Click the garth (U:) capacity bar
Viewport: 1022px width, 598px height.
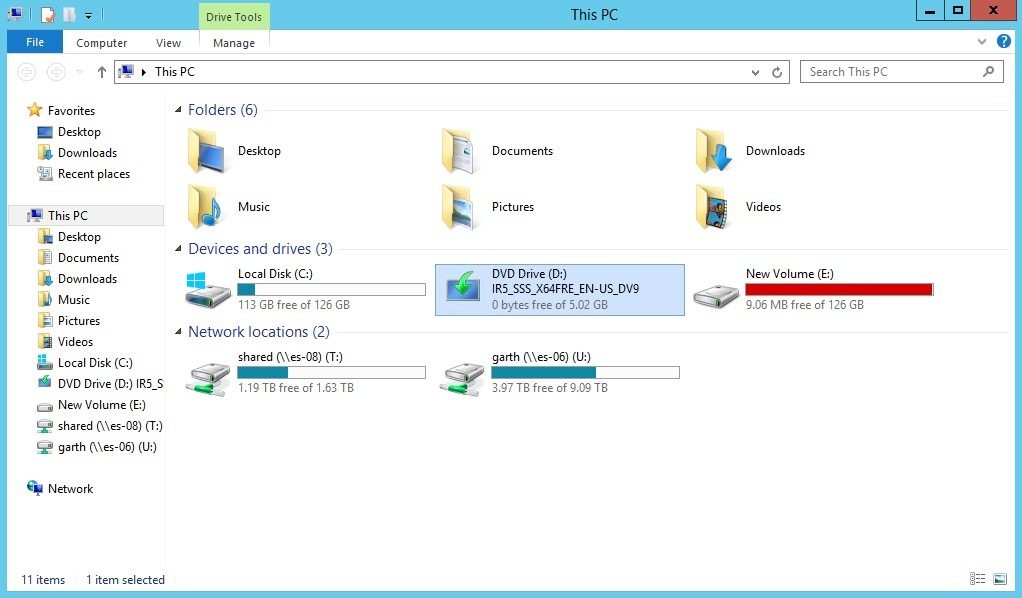coord(585,372)
